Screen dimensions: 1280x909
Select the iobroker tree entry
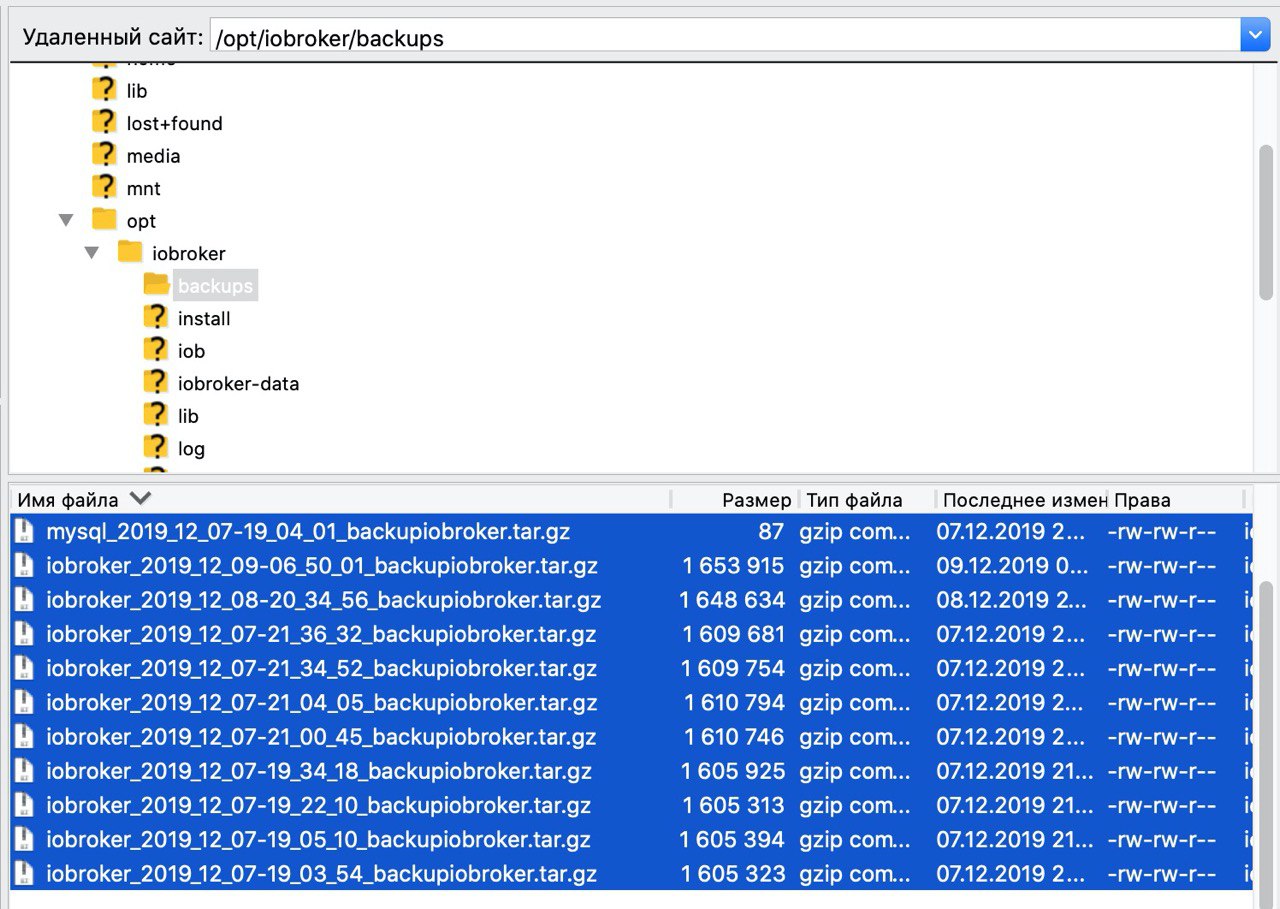tap(189, 253)
